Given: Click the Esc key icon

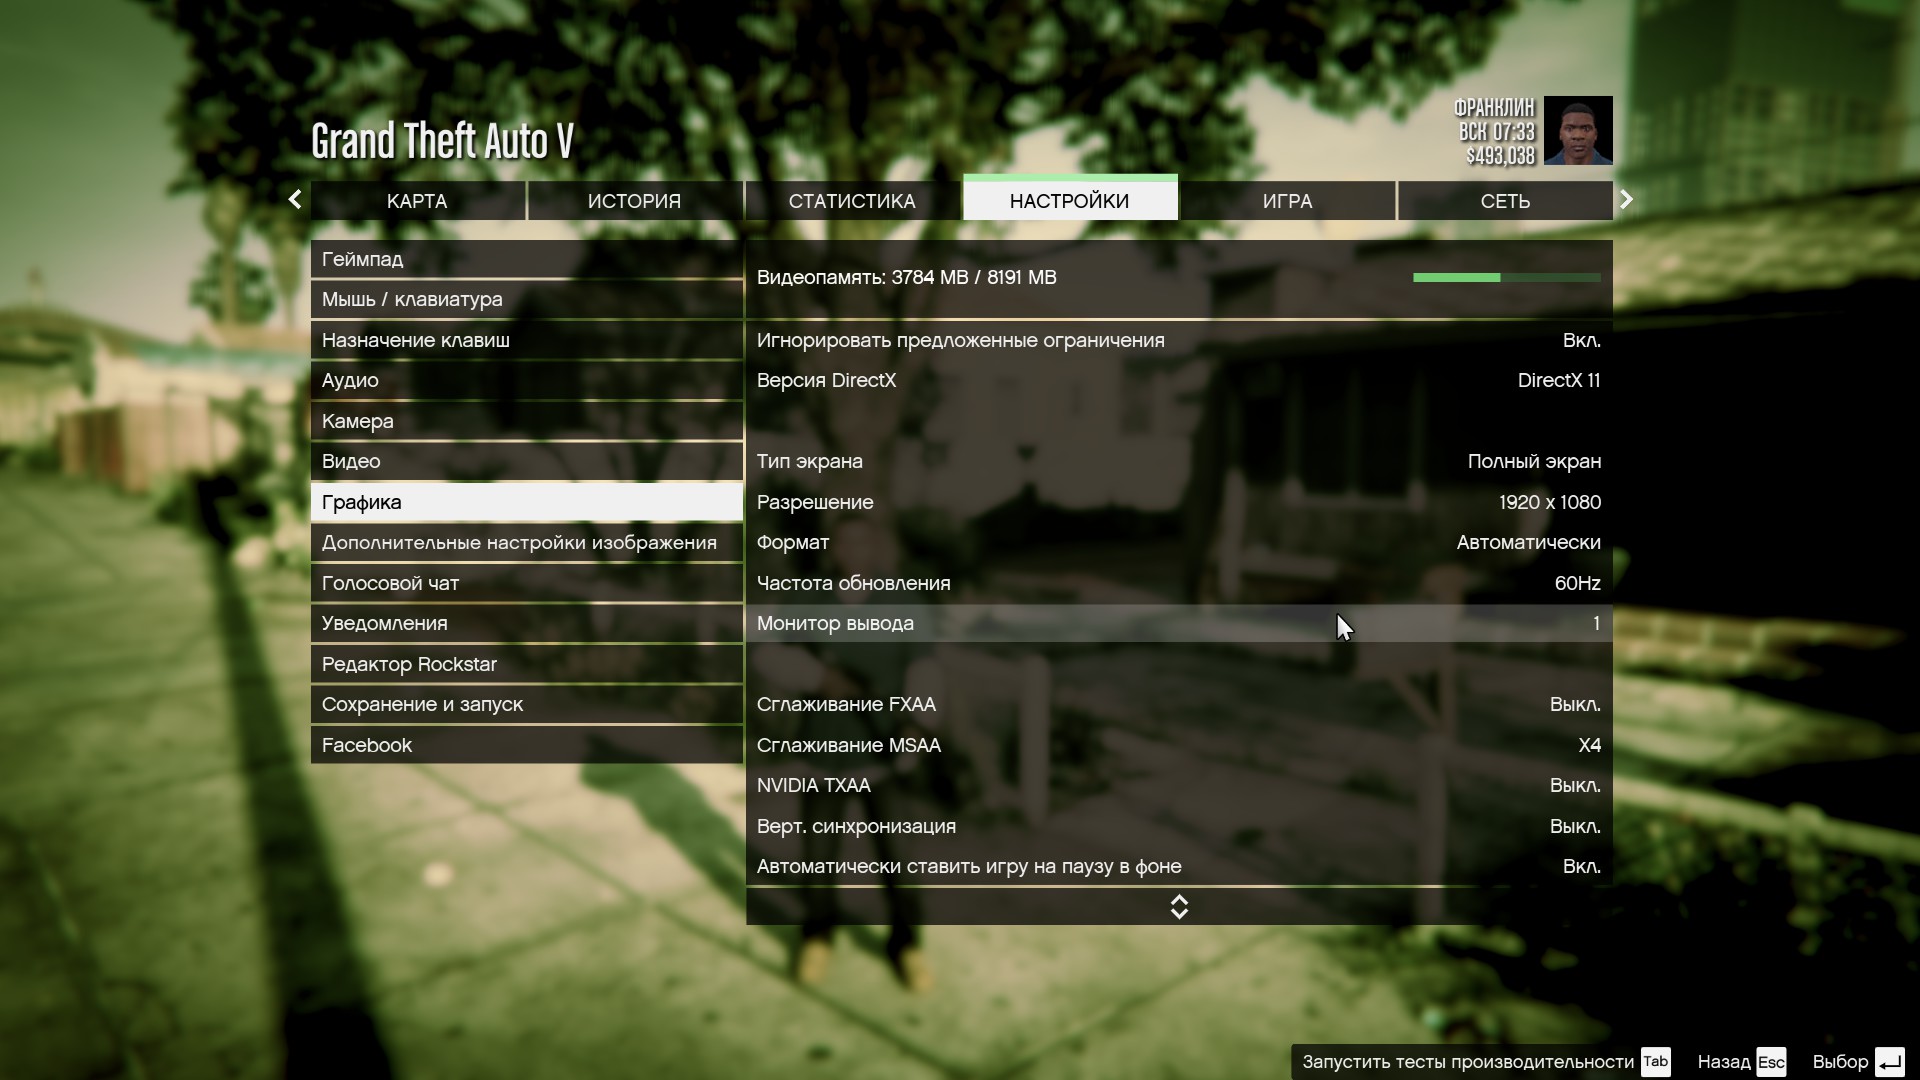Looking at the screenshot, I should (x=1771, y=1061).
